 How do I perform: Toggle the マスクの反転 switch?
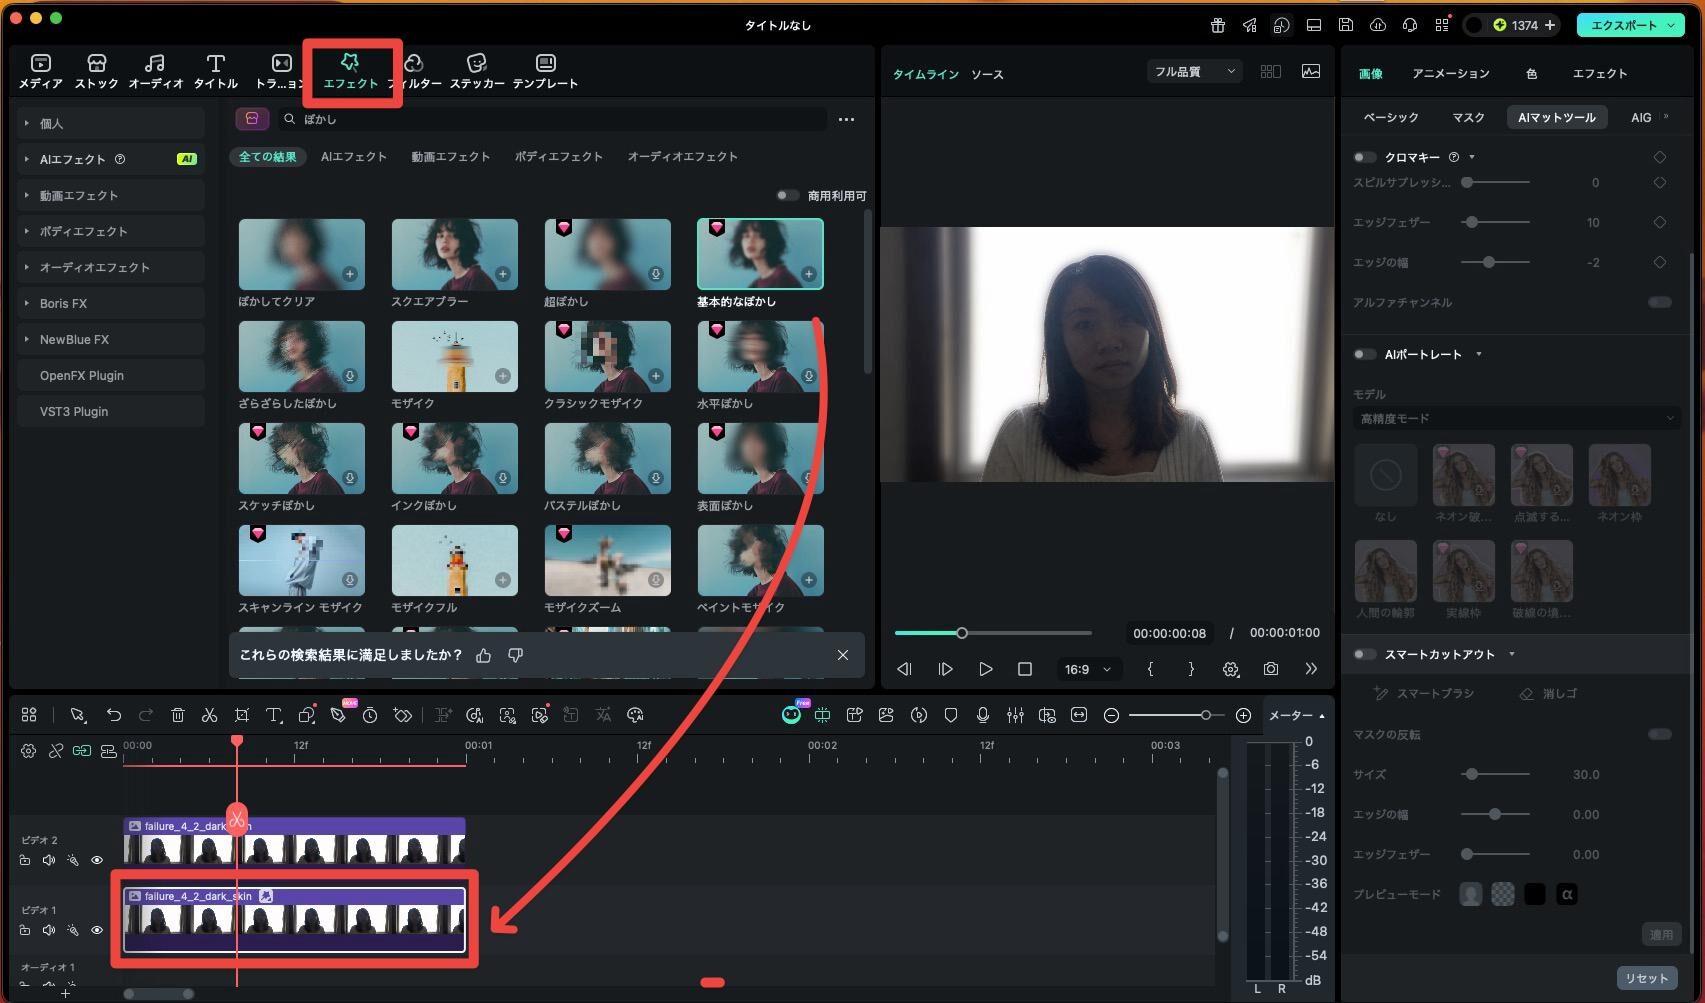click(1660, 734)
